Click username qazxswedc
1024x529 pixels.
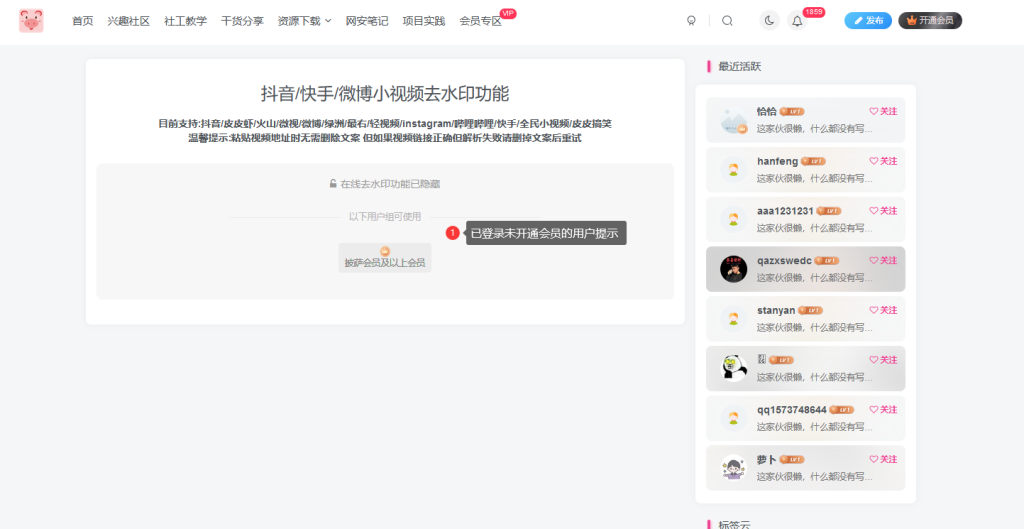click(x=784, y=261)
